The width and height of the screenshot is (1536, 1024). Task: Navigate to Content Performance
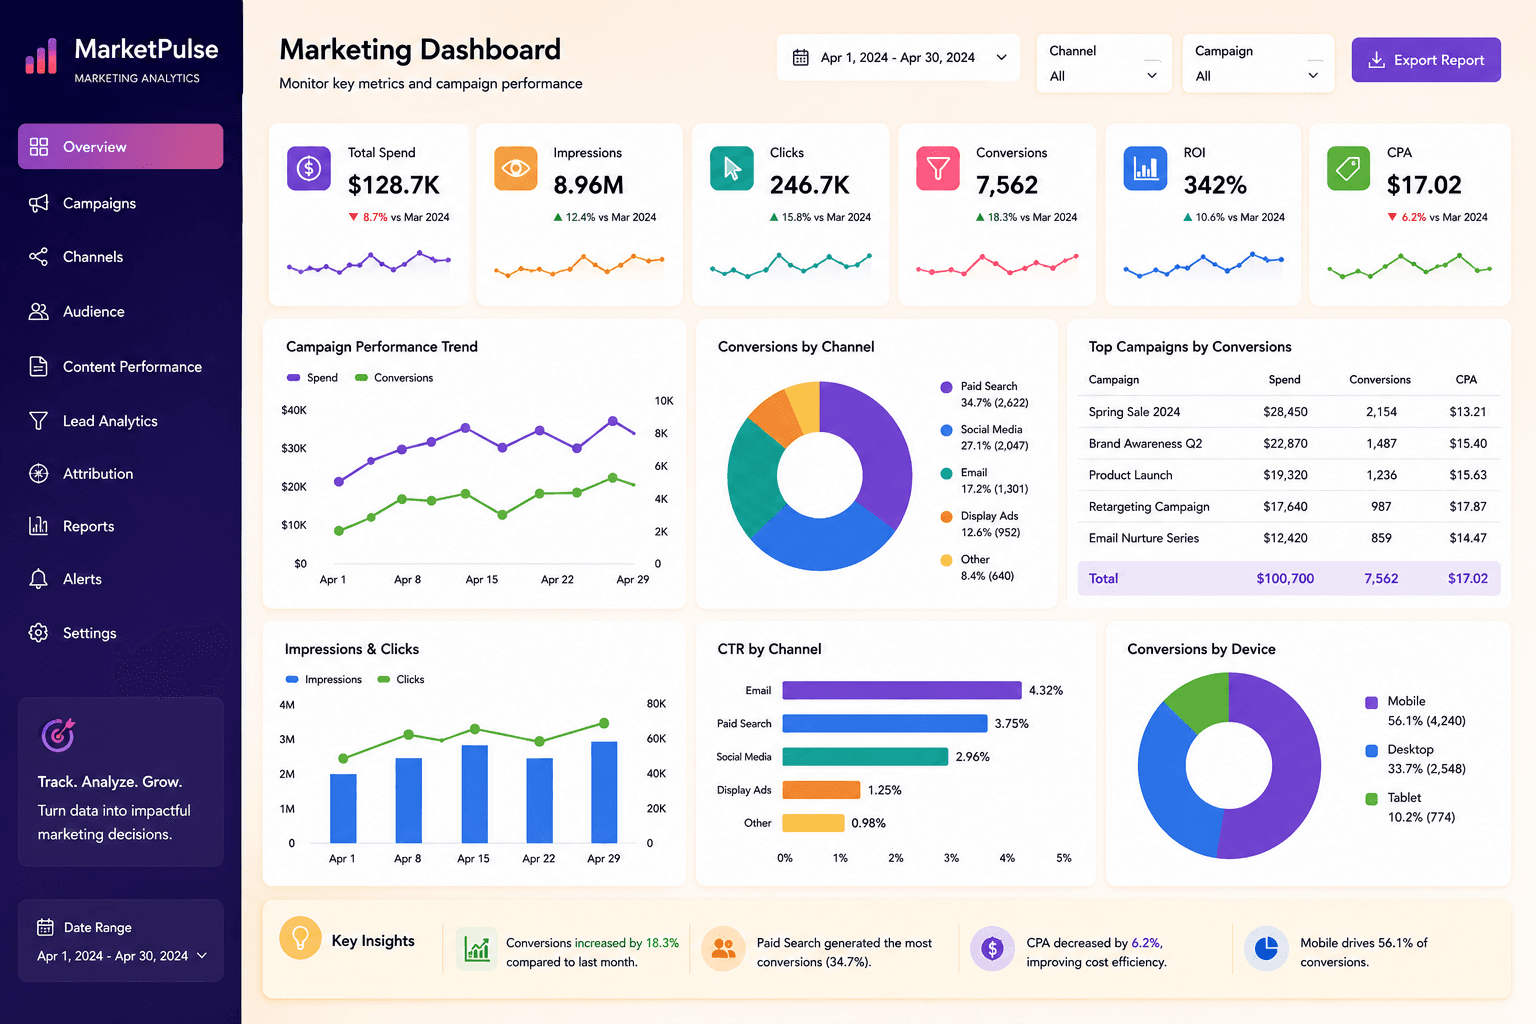(121, 367)
